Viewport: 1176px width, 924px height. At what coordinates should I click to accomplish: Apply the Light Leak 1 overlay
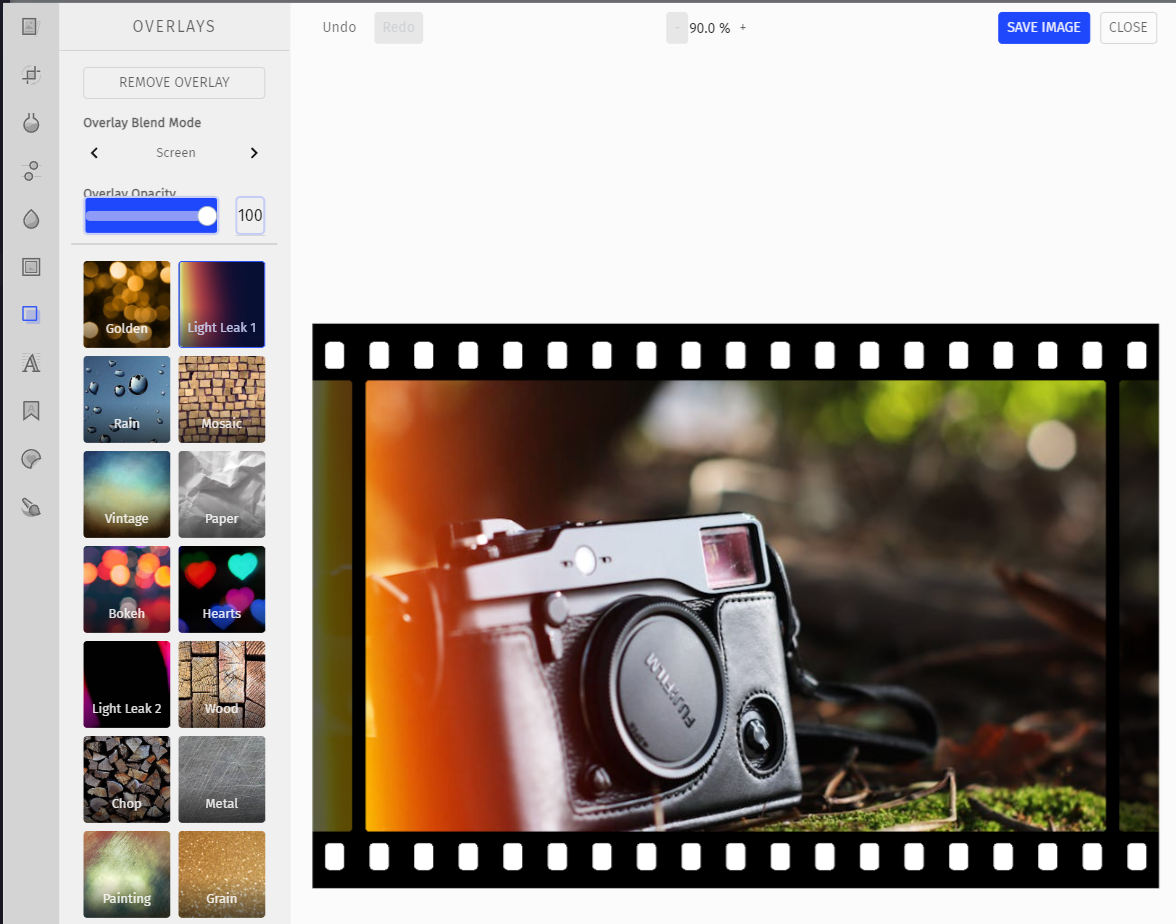[222, 304]
